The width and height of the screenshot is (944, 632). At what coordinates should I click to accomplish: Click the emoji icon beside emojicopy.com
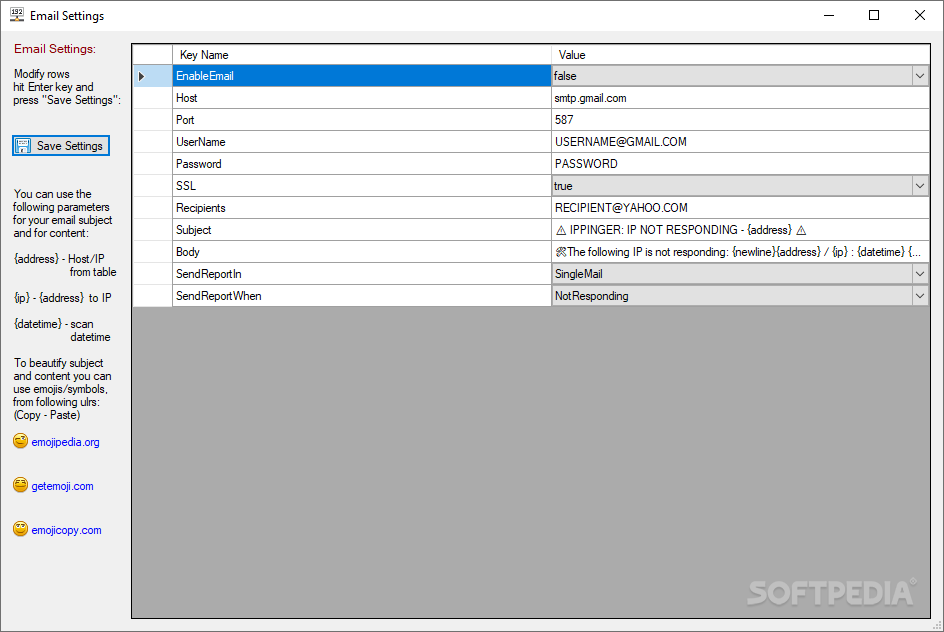pyautogui.click(x=20, y=529)
